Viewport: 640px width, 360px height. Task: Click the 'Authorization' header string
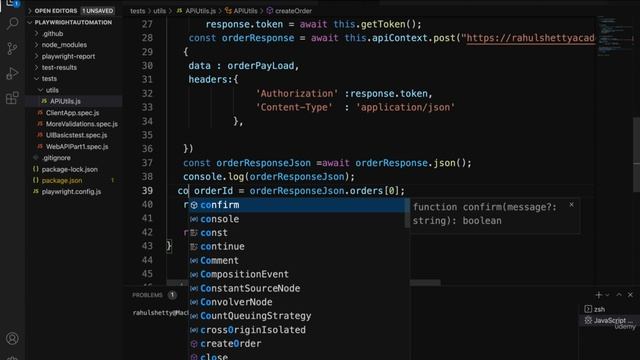[x=297, y=93]
